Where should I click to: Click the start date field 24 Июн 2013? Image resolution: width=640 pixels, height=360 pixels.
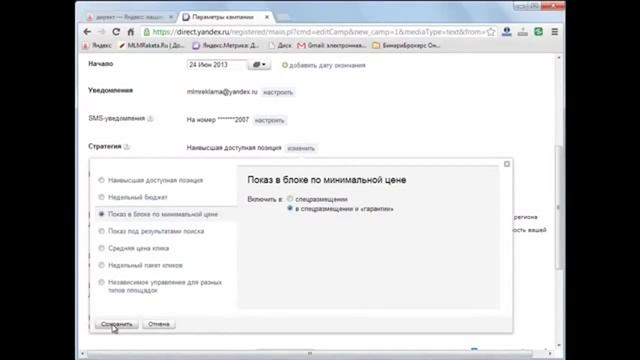tap(216, 64)
